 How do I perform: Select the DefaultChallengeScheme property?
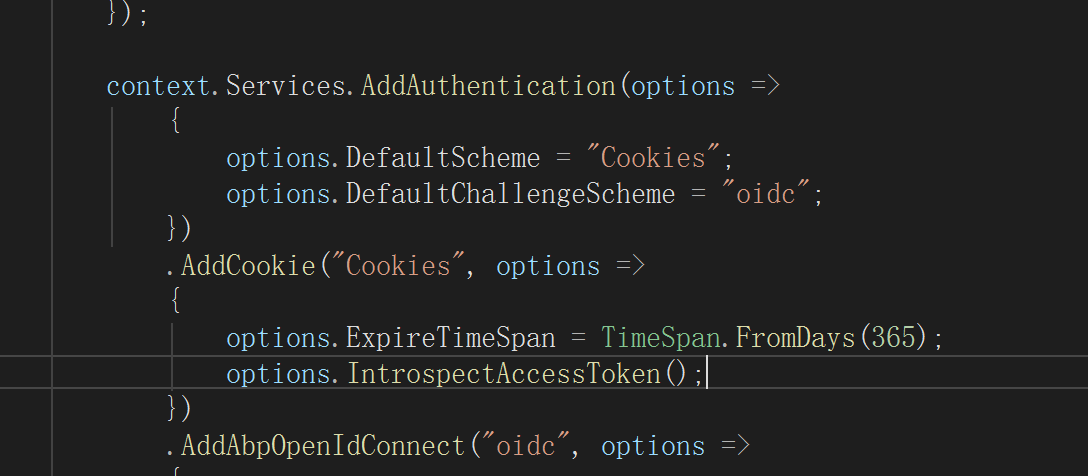tap(510, 193)
